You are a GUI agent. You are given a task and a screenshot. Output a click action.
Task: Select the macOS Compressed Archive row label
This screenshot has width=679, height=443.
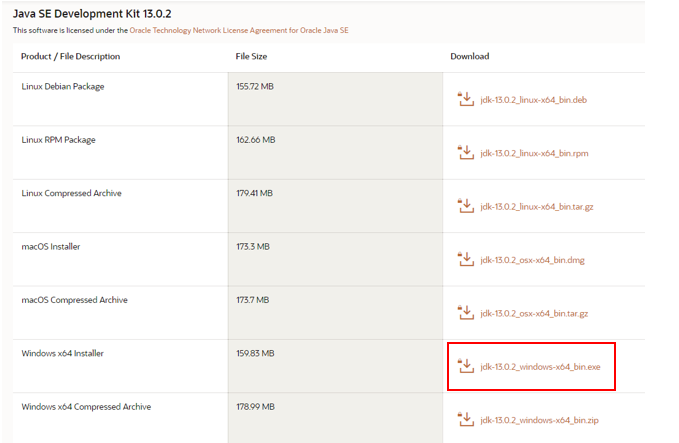coord(74,300)
